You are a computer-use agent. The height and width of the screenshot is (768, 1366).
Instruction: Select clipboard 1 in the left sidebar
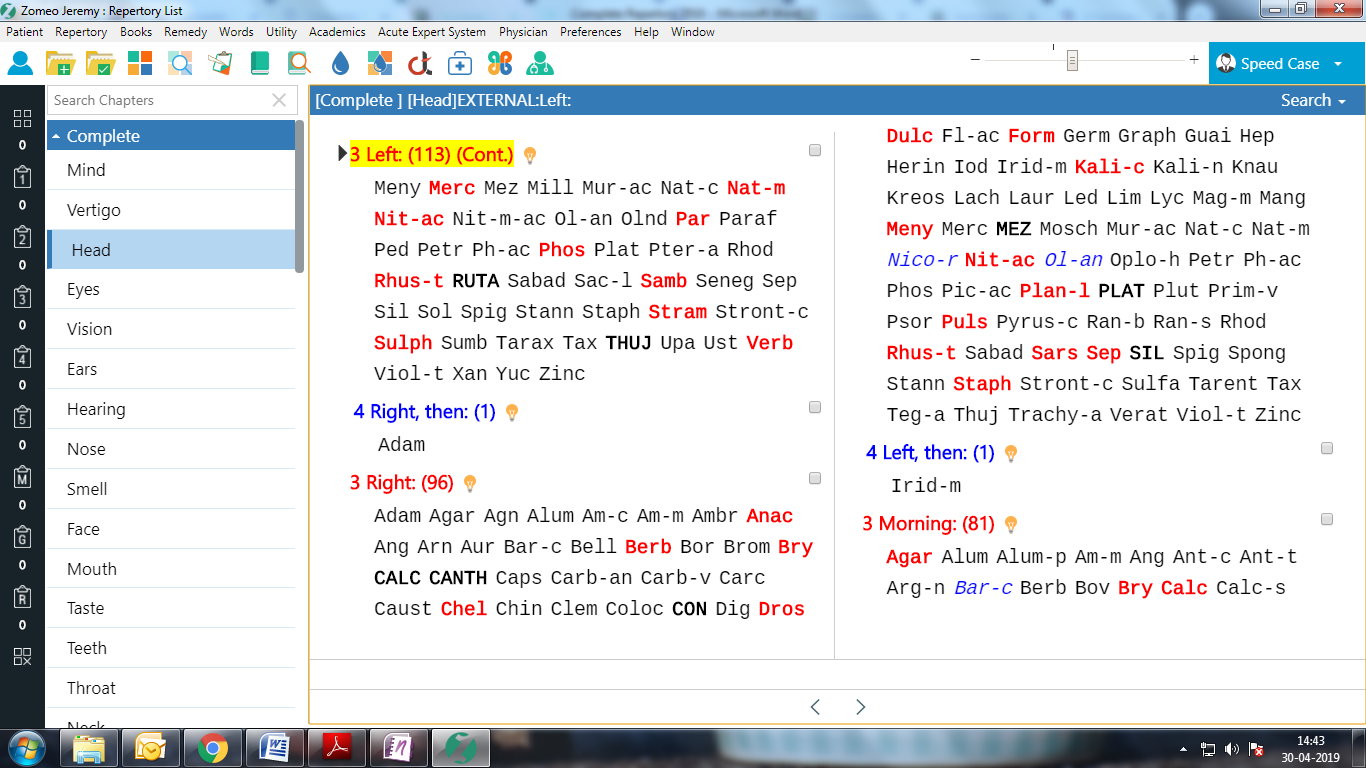coord(22,178)
